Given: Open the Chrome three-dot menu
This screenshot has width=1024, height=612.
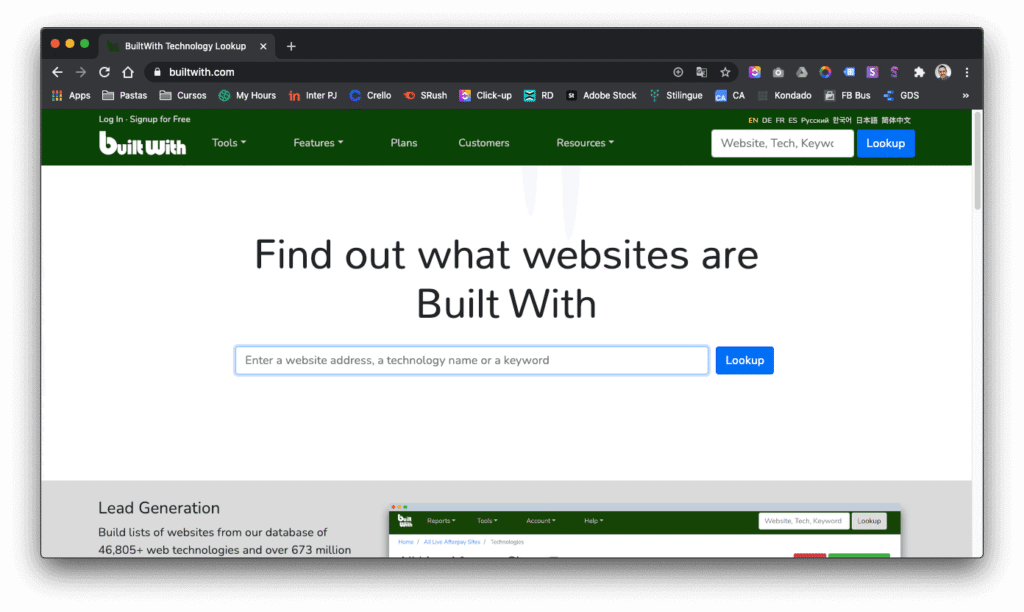Looking at the screenshot, I should pos(967,72).
